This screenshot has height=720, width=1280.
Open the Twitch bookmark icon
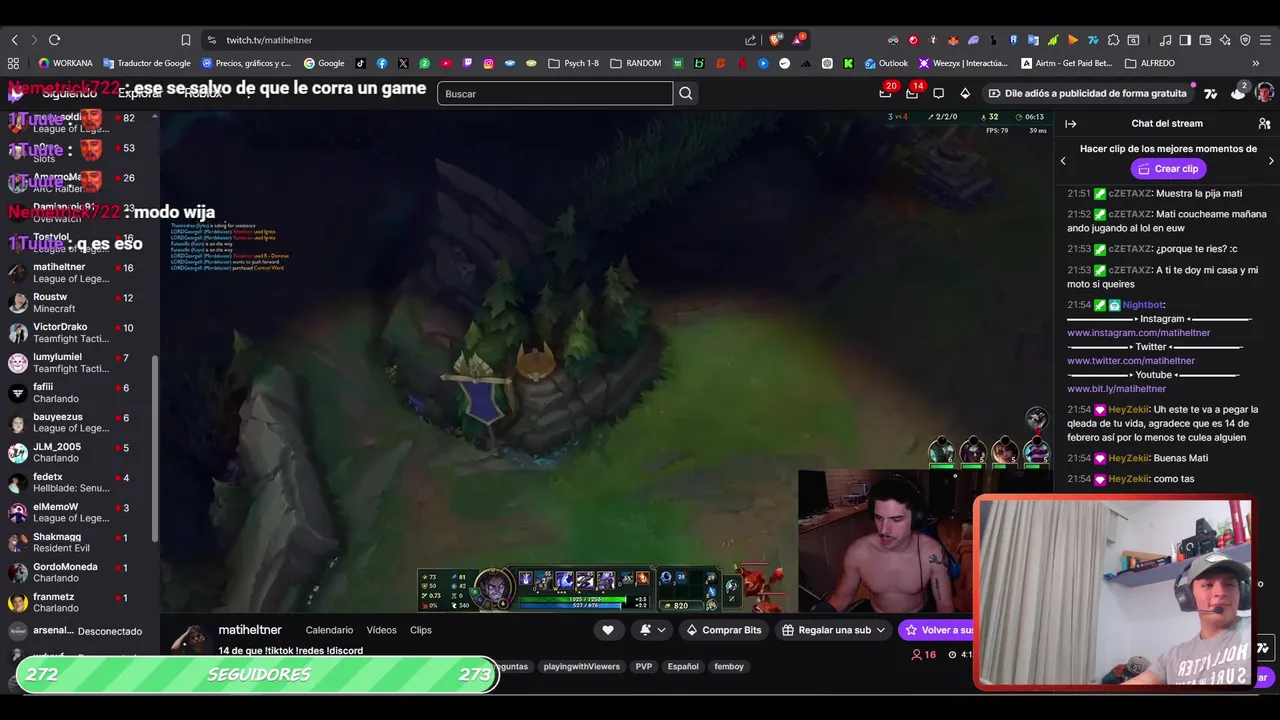pyautogui.click(x=467, y=63)
